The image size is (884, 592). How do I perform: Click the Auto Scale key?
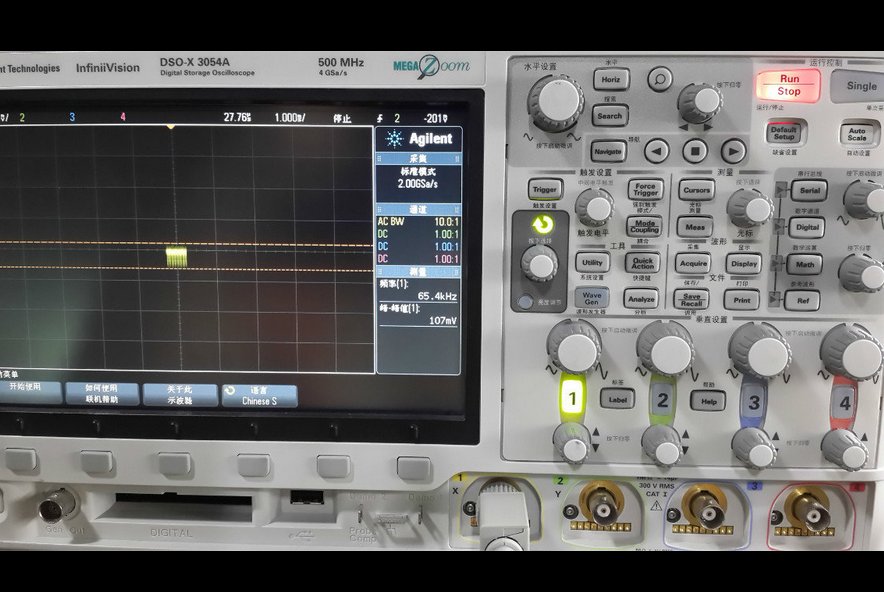pyautogui.click(x=857, y=134)
